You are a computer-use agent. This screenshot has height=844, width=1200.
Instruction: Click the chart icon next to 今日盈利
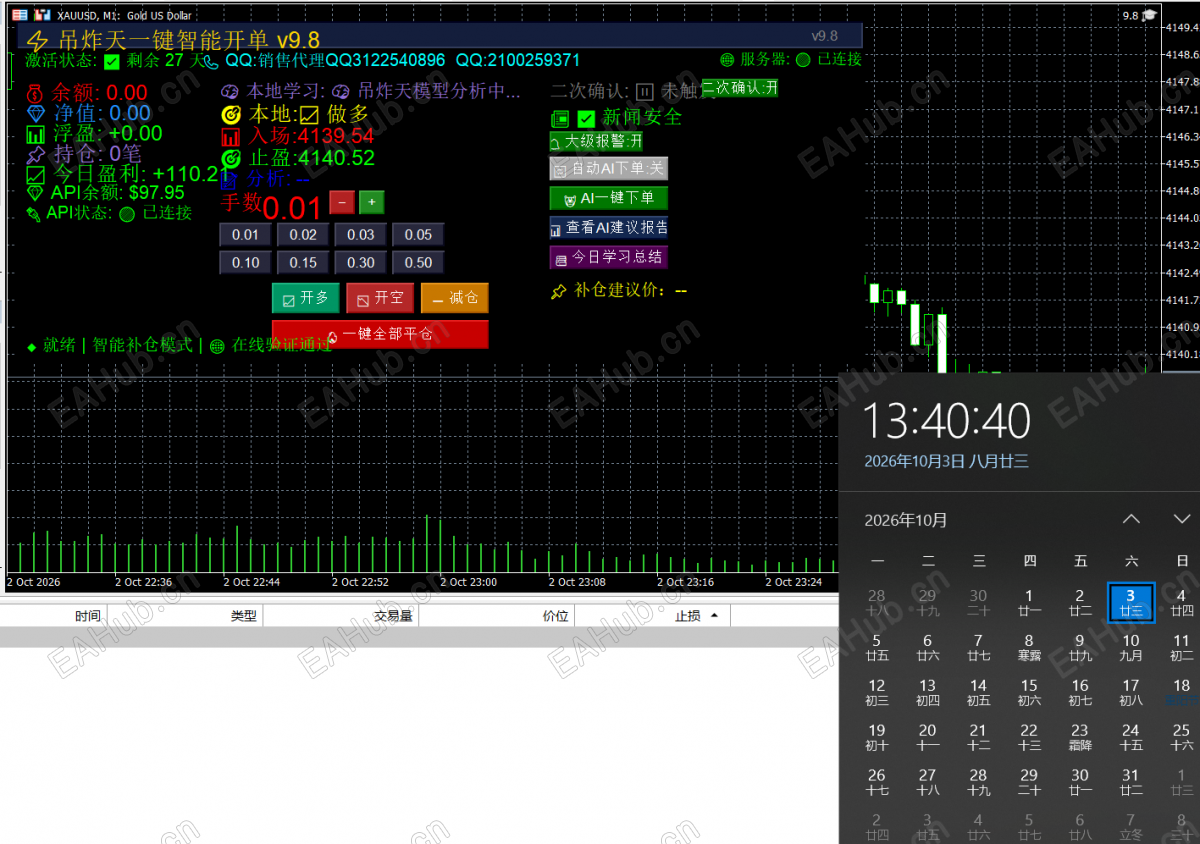[36, 175]
